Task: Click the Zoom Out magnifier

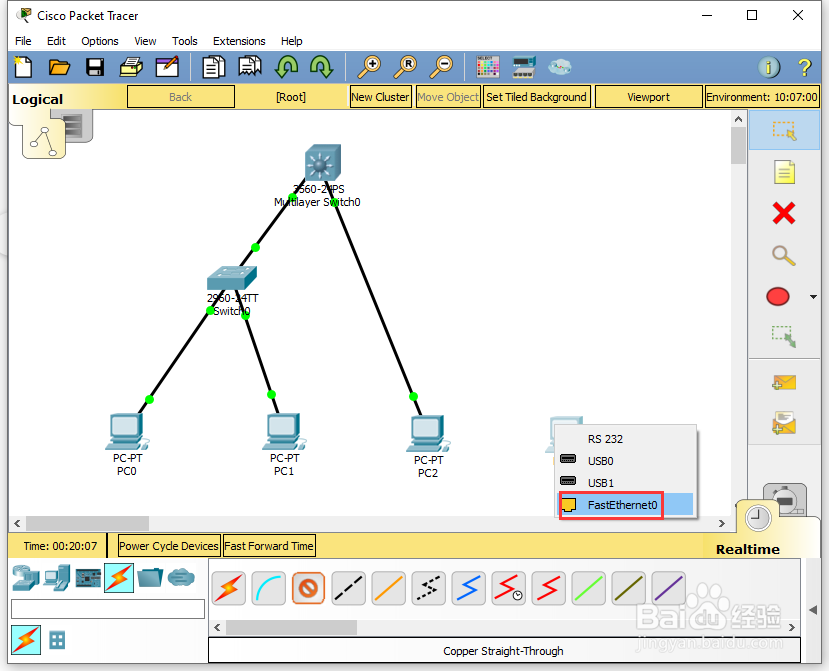Action: tap(440, 67)
